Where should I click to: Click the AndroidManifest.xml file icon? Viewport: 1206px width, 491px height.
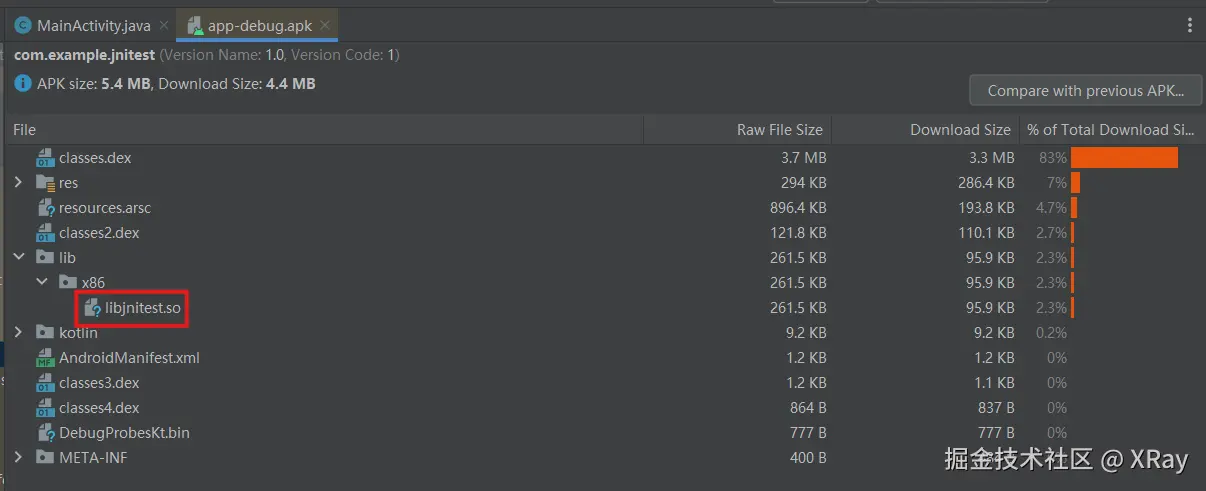45,358
